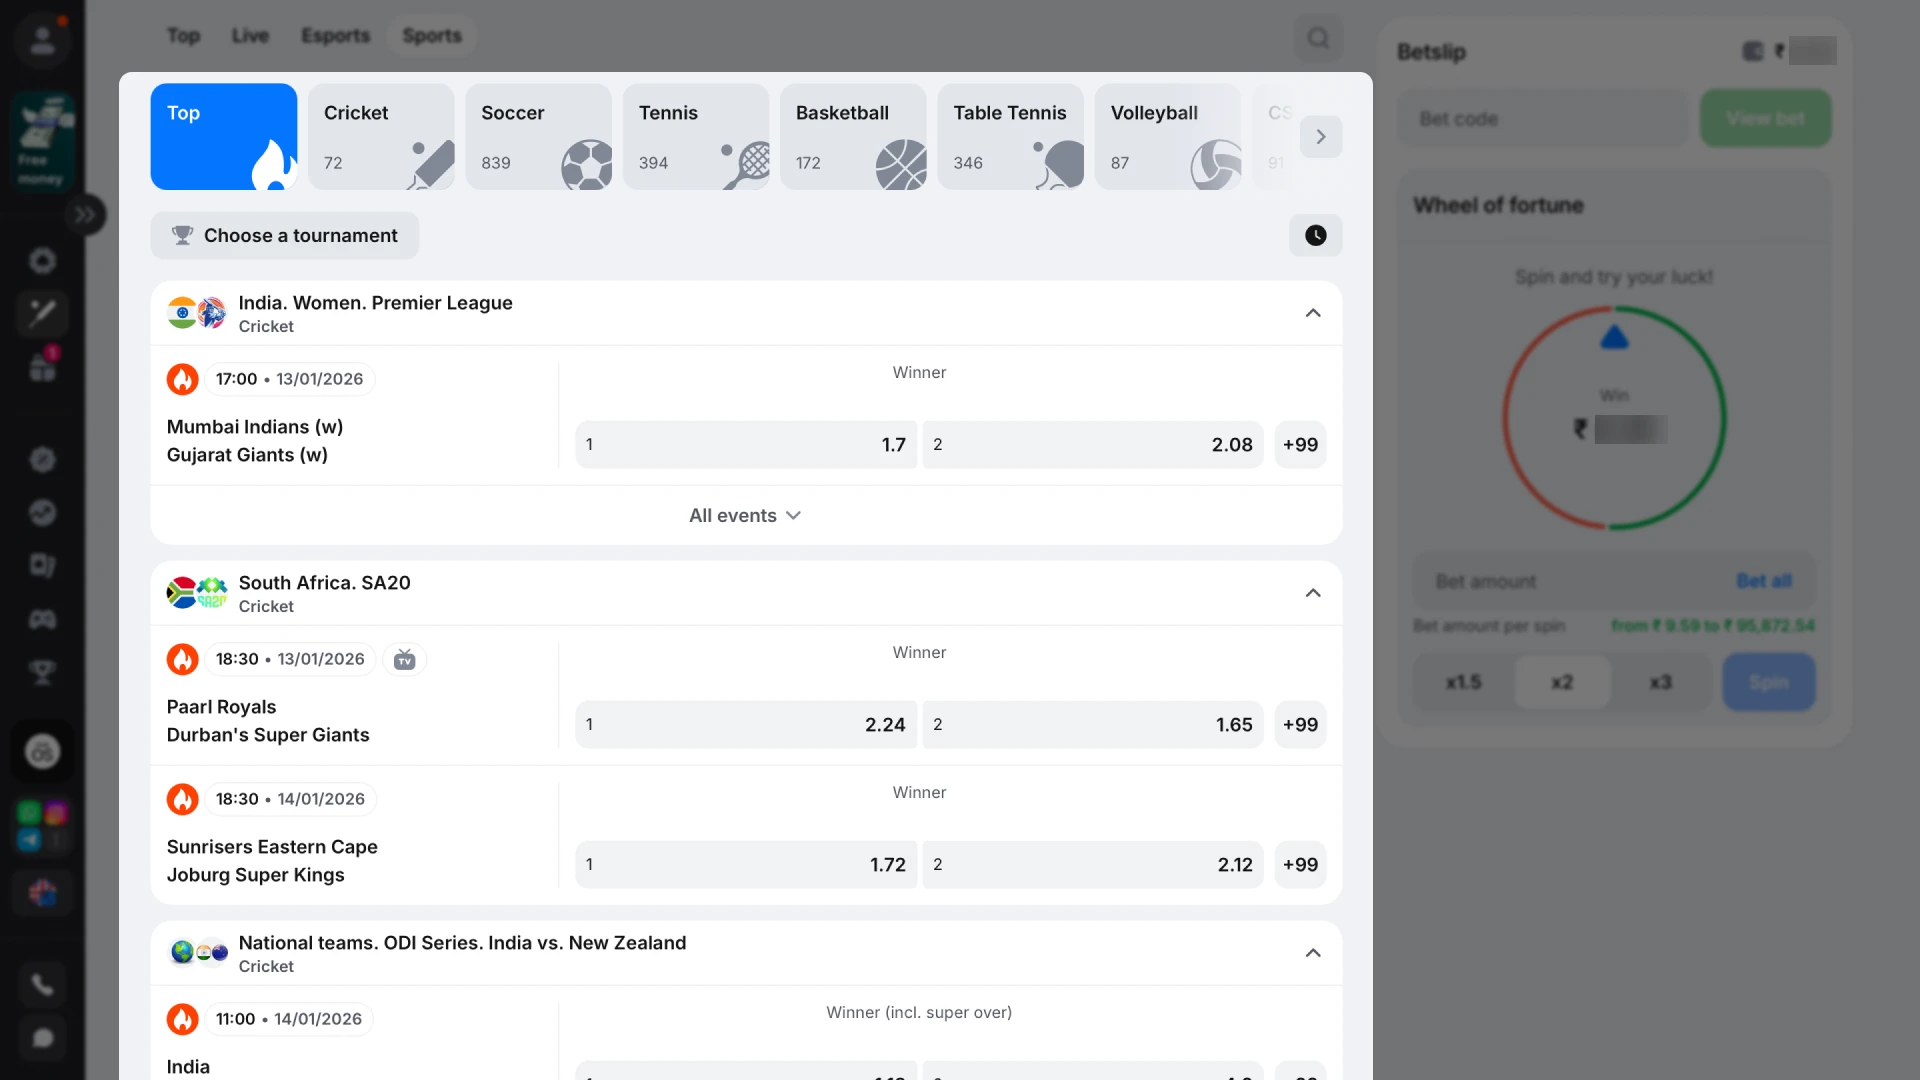Click the trophy icon in left sidebar

pos(42,672)
